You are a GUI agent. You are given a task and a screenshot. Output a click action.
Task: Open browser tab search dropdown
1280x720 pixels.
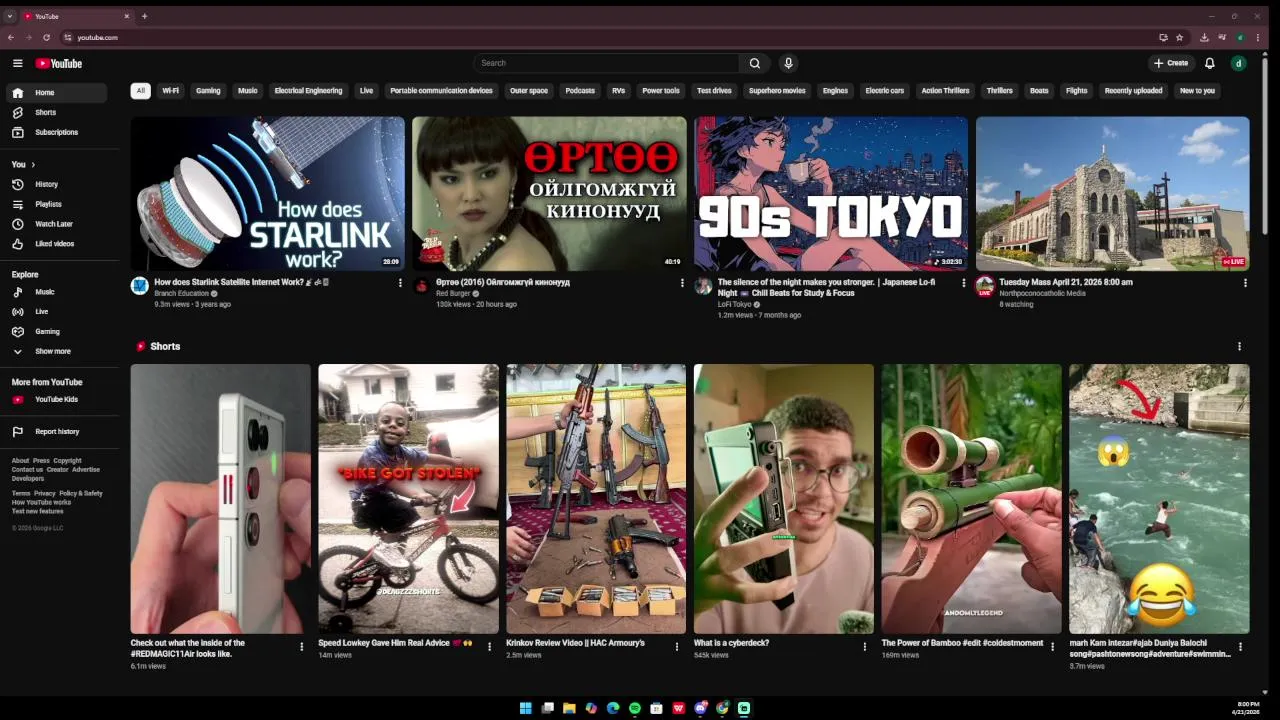pos(10,16)
